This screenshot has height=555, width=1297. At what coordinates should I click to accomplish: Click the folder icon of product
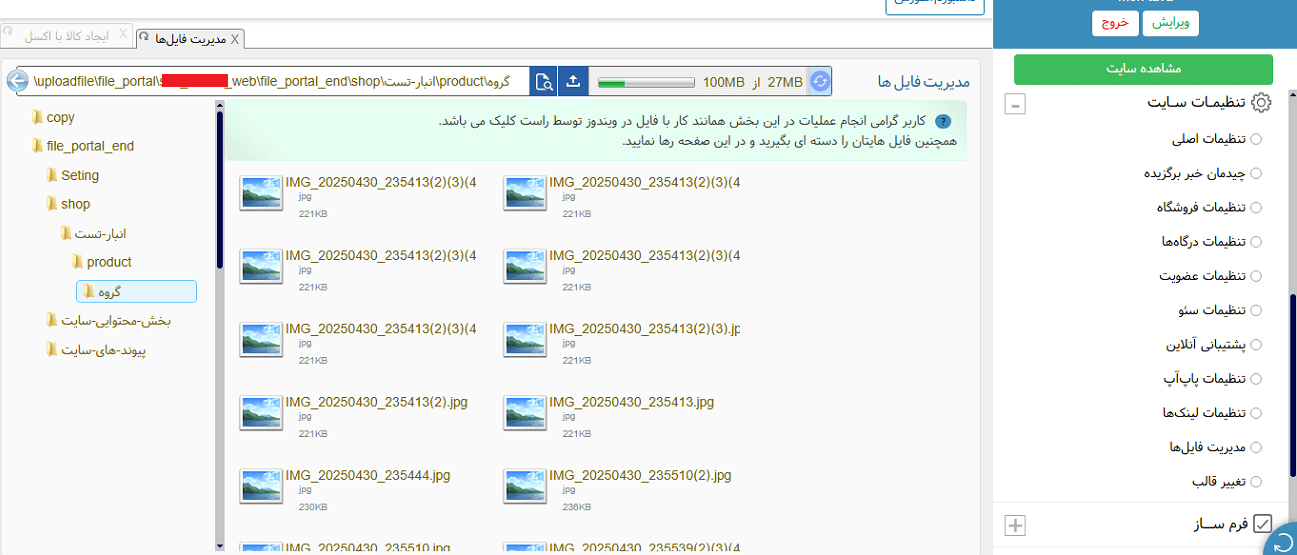coord(78,262)
